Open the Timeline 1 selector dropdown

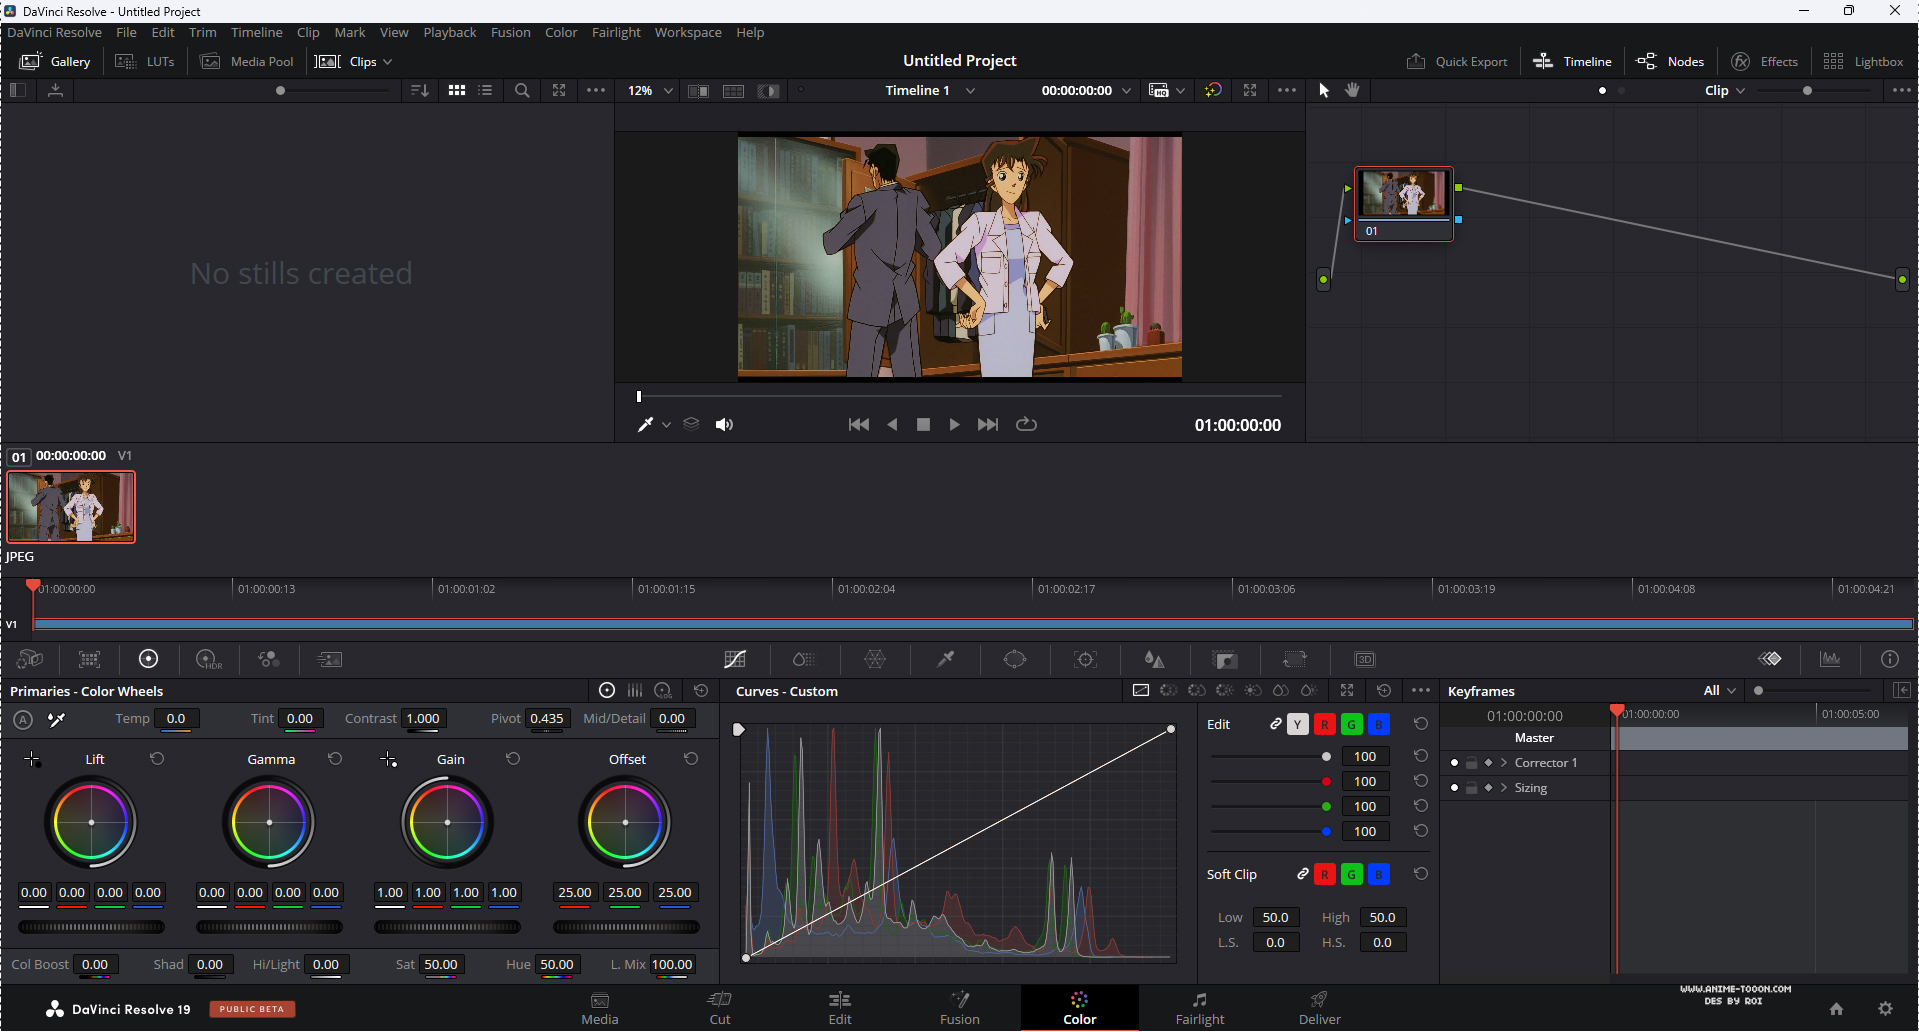(x=930, y=90)
